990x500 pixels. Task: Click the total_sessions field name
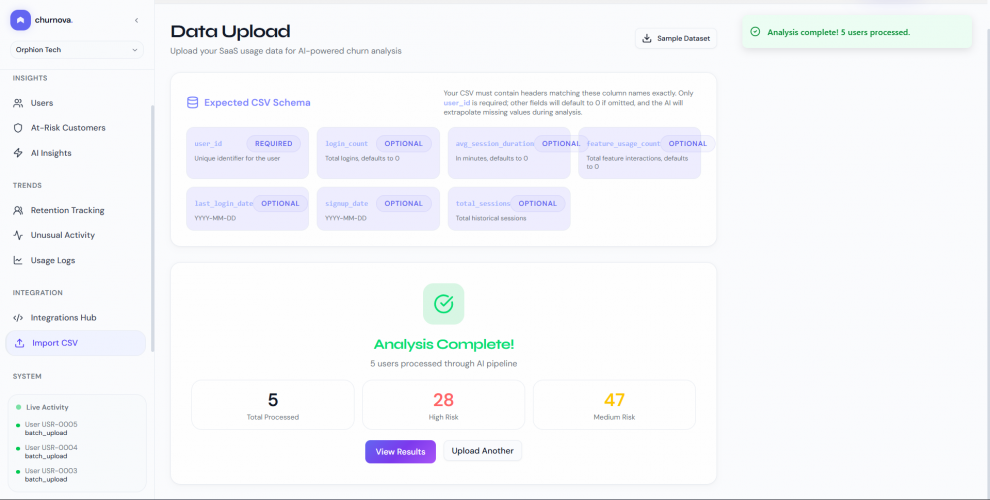[x=483, y=203]
